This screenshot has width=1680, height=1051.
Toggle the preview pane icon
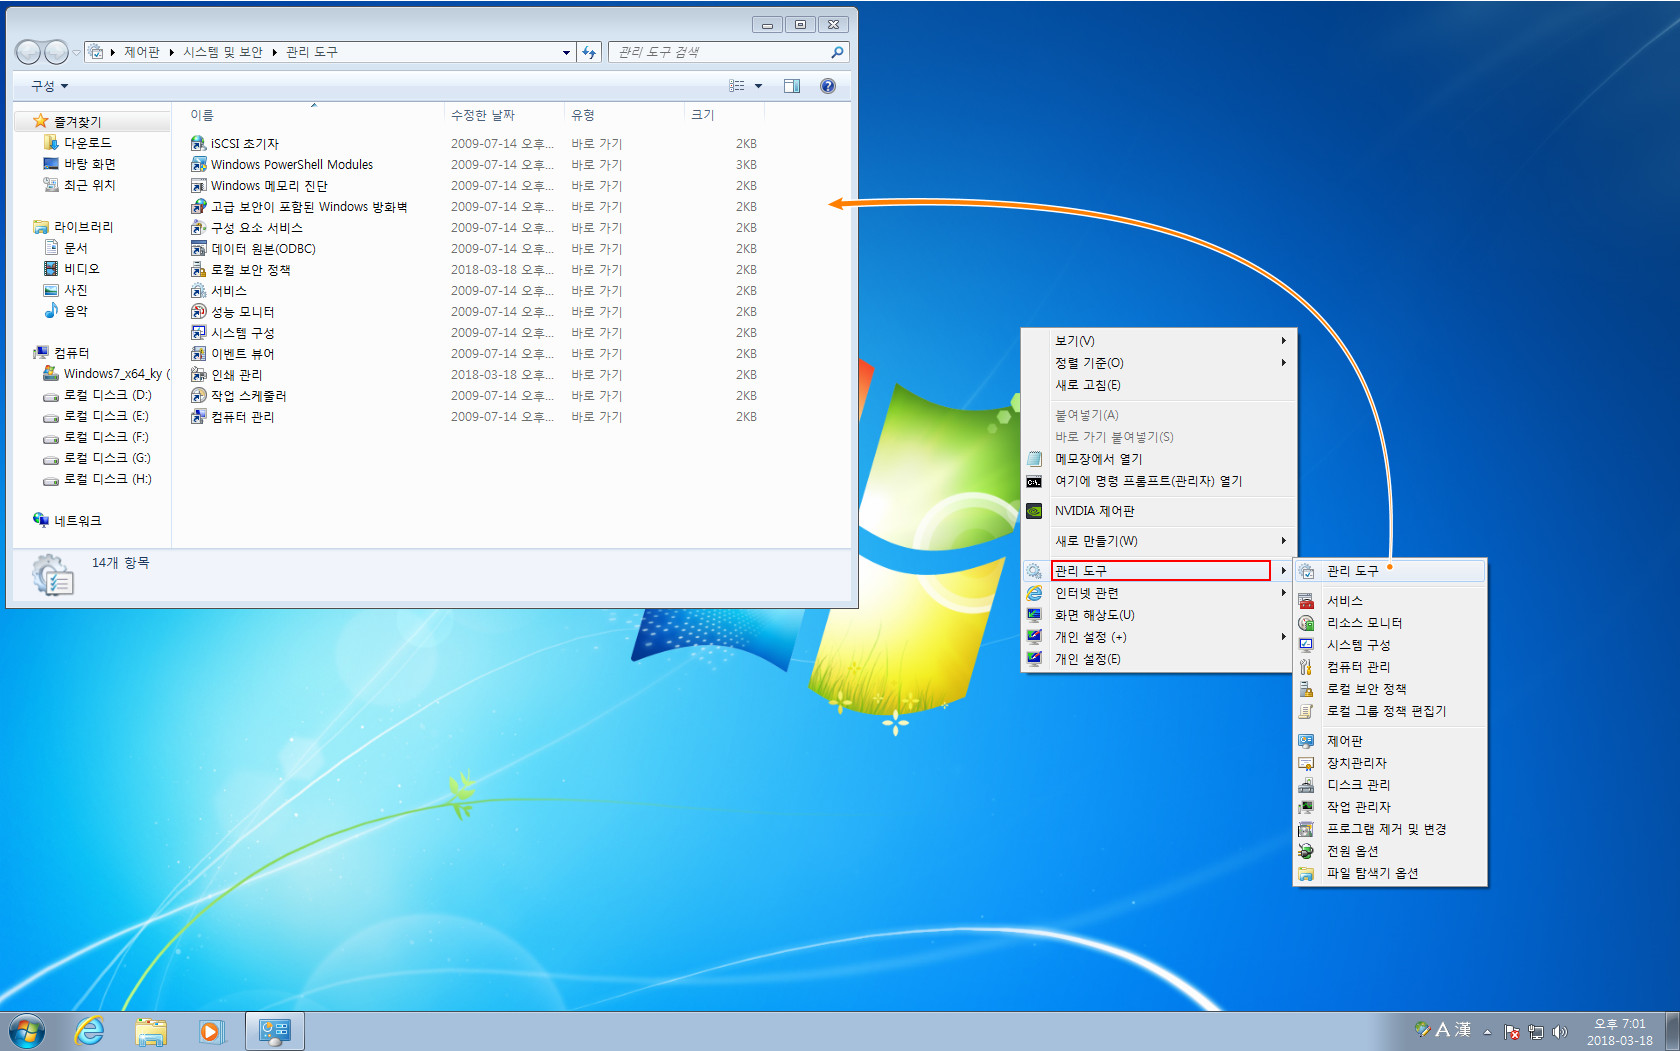[792, 86]
